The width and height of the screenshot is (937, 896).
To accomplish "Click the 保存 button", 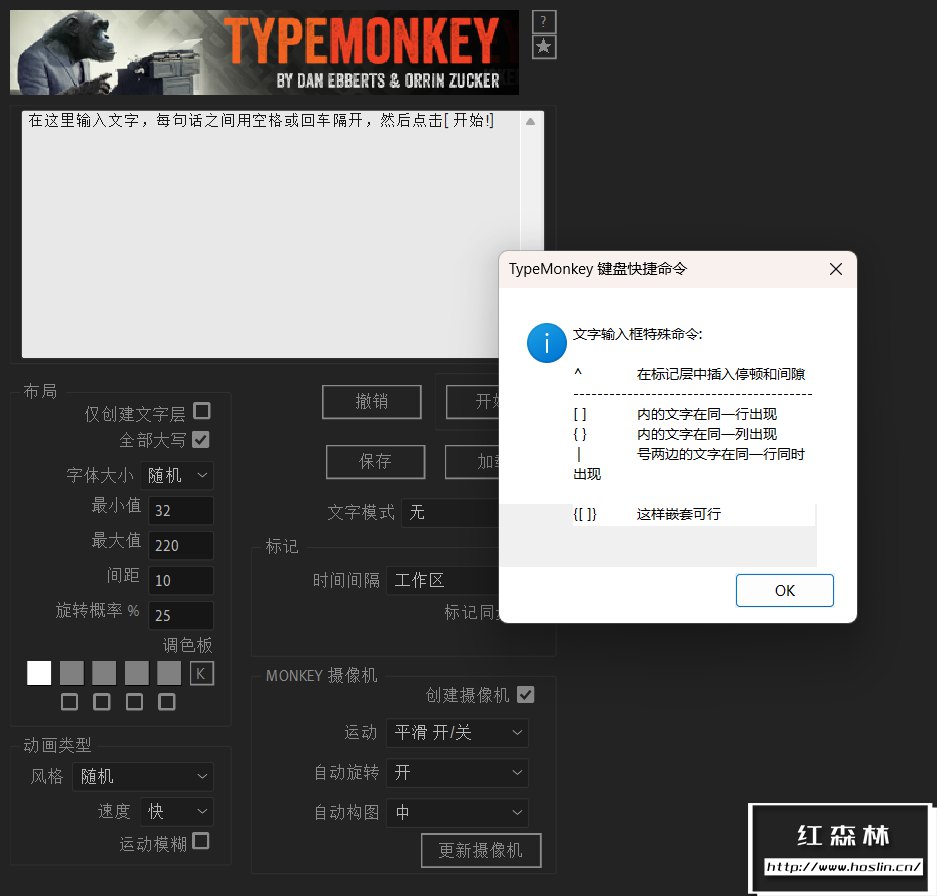I will pyautogui.click(x=375, y=461).
